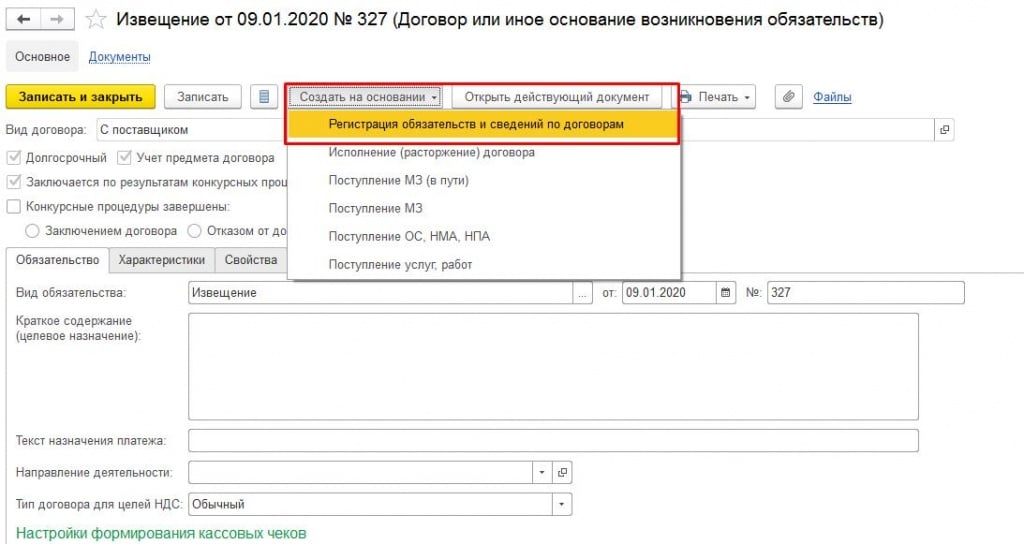Open calendar picker for the date field
The height and width of the screenshot is (544, 1024).
tap(725, 293)
